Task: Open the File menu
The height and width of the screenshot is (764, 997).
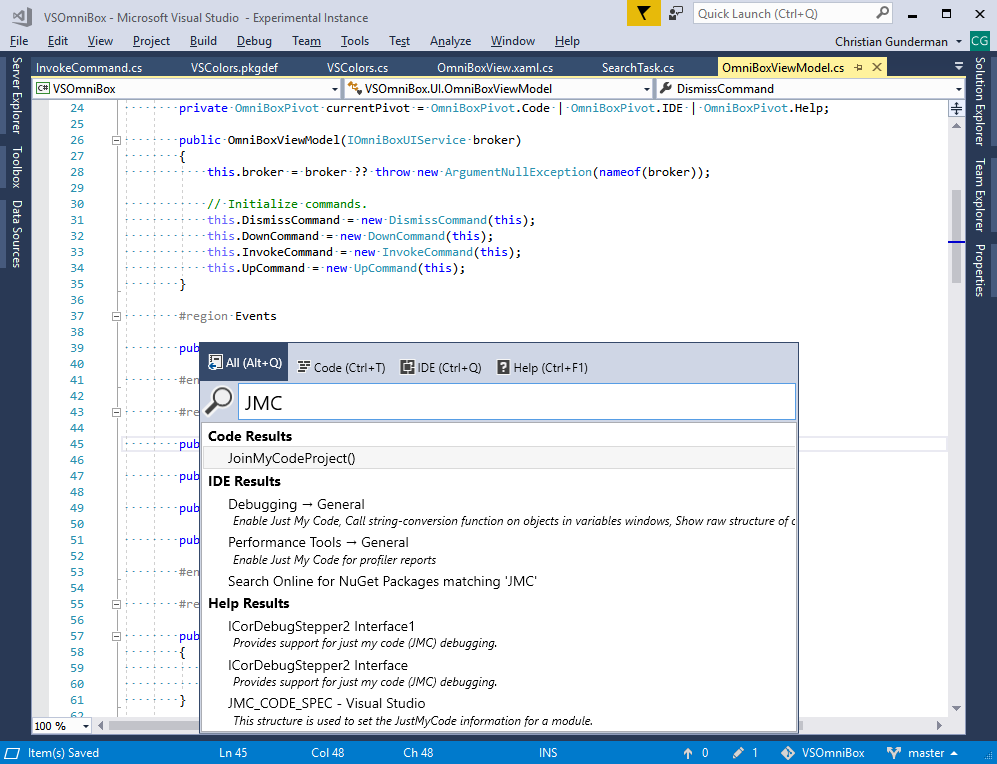Action: point(19,41)
